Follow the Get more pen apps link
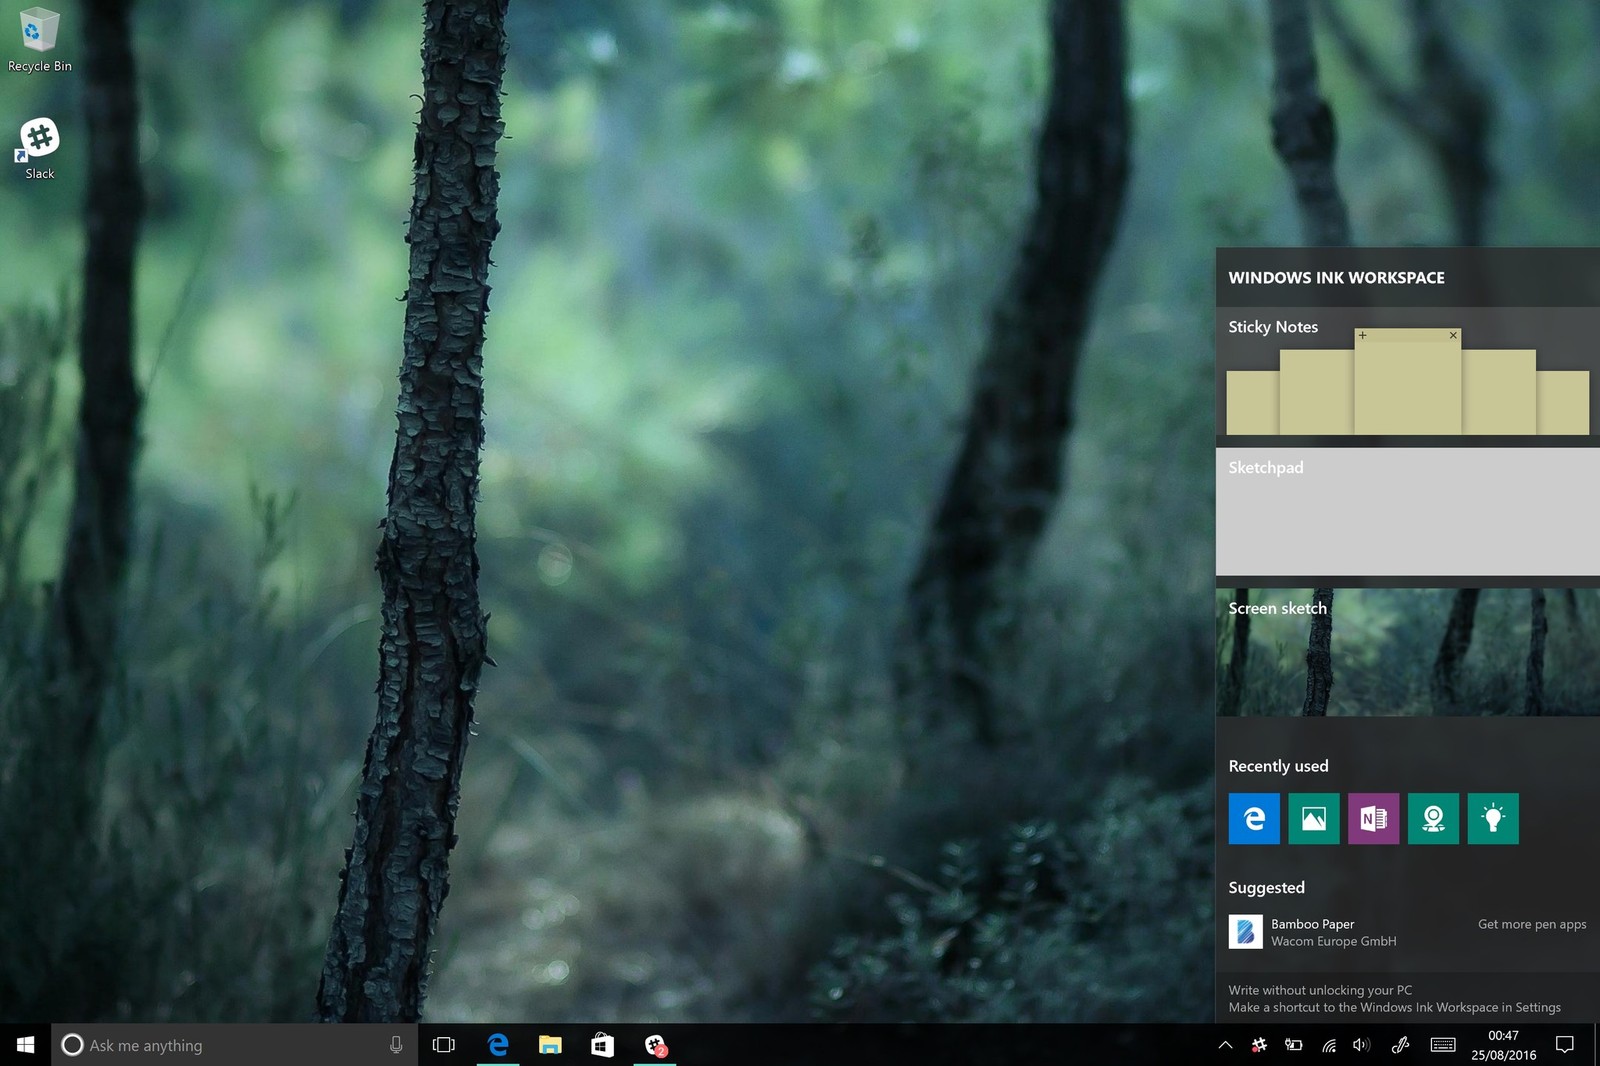This screenshot has height=1066, width=1600. [1531, 924]
